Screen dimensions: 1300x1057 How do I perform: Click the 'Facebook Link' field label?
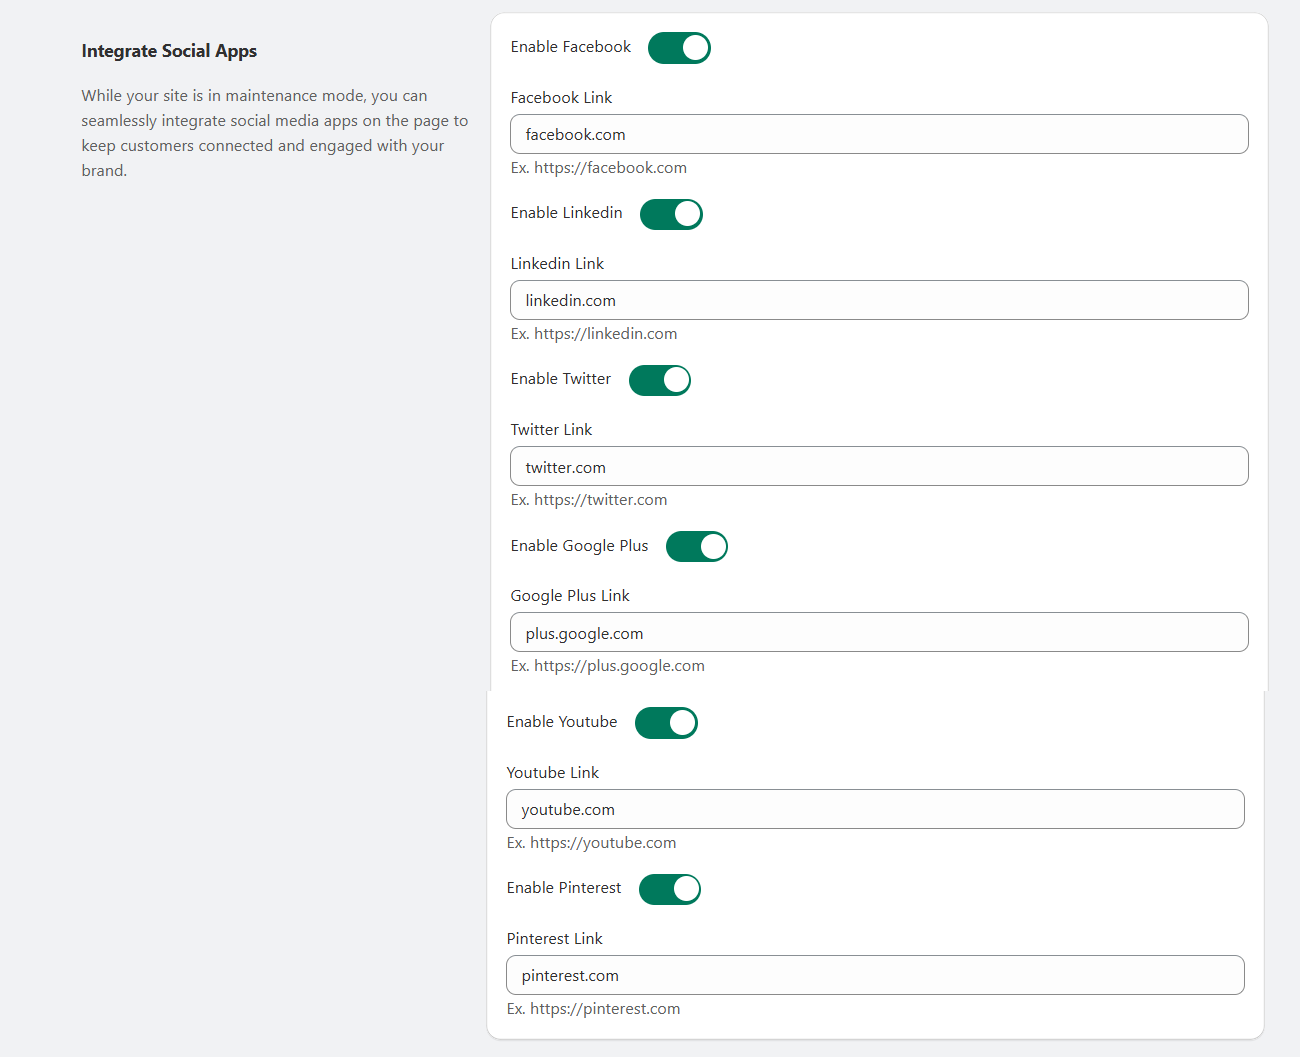(561, 98)
